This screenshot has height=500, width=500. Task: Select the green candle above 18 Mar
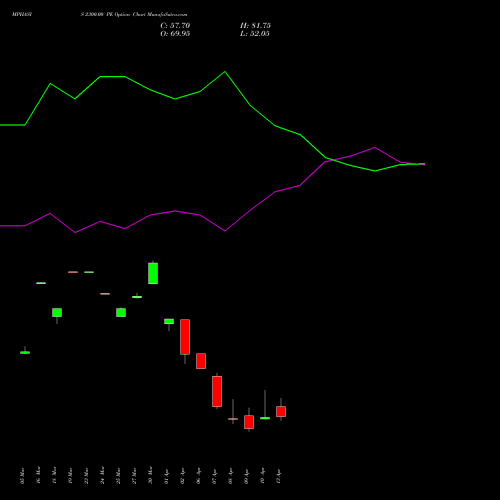coord(57,313)
